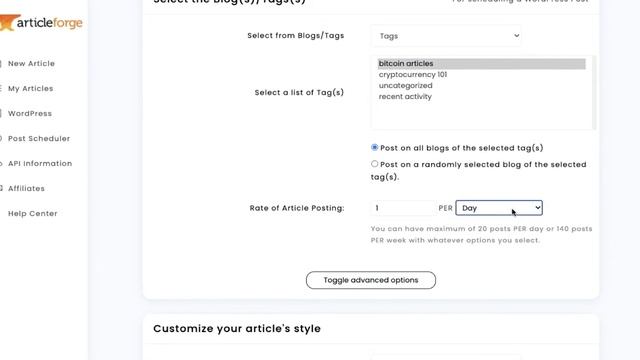Select the 'cryptocurrency 101' tag
640x360 pixels.
(x=482, y=75)
